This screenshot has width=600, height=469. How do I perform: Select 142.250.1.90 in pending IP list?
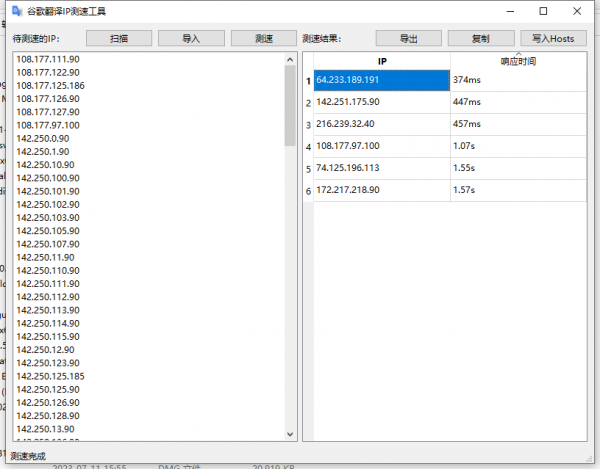pos(43,151)
